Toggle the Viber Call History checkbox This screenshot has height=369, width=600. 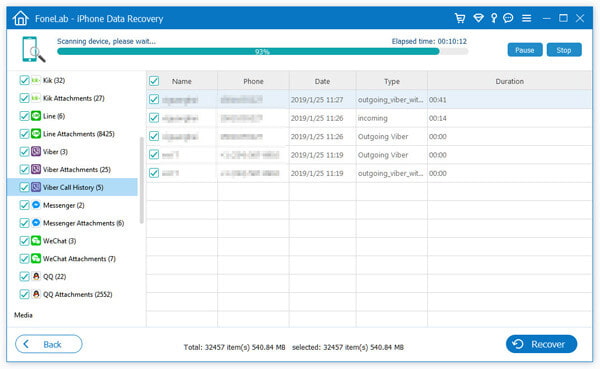(24, 187)
